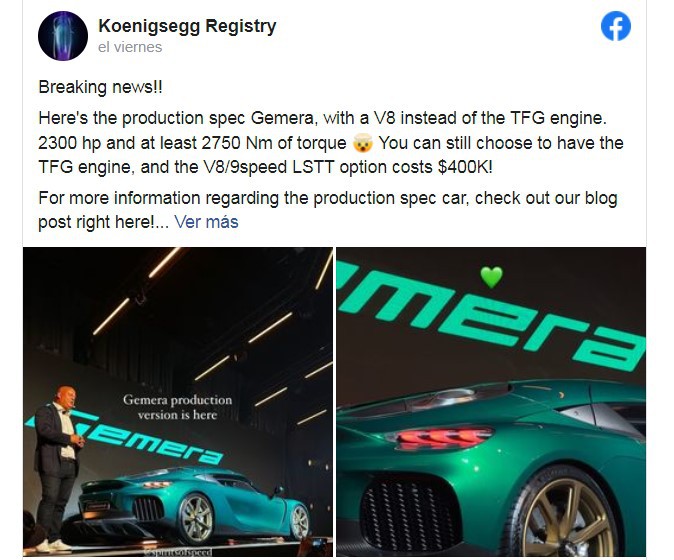Click the green heart on right photo

491,277
